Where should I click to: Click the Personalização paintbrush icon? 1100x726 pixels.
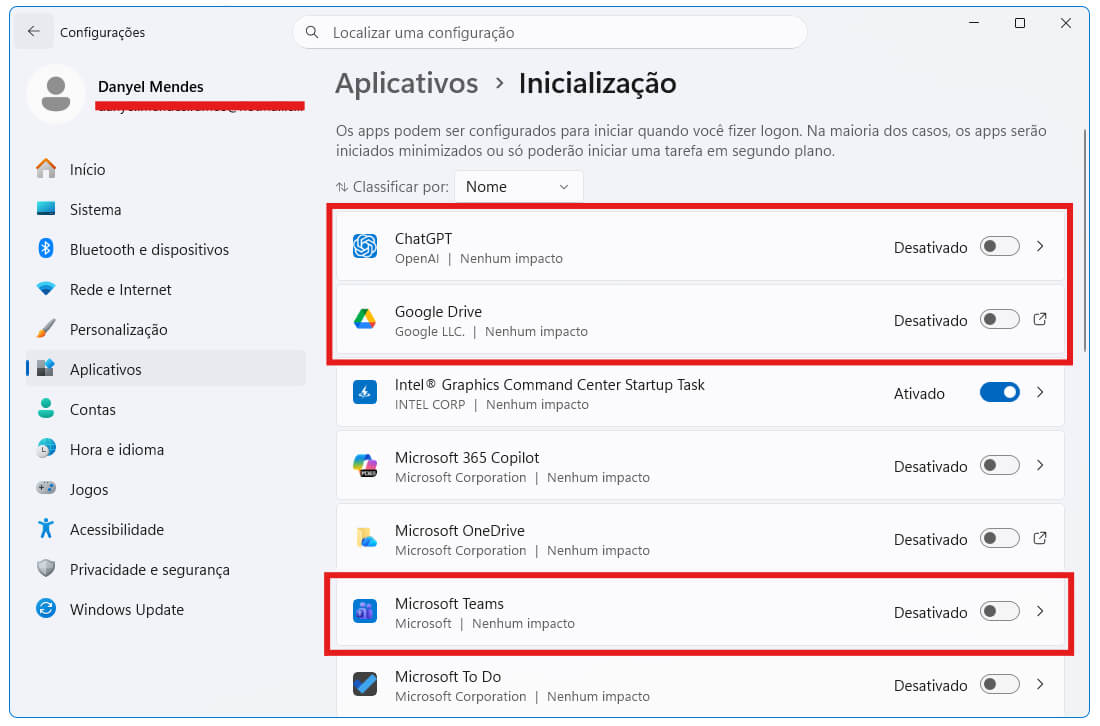46,328
